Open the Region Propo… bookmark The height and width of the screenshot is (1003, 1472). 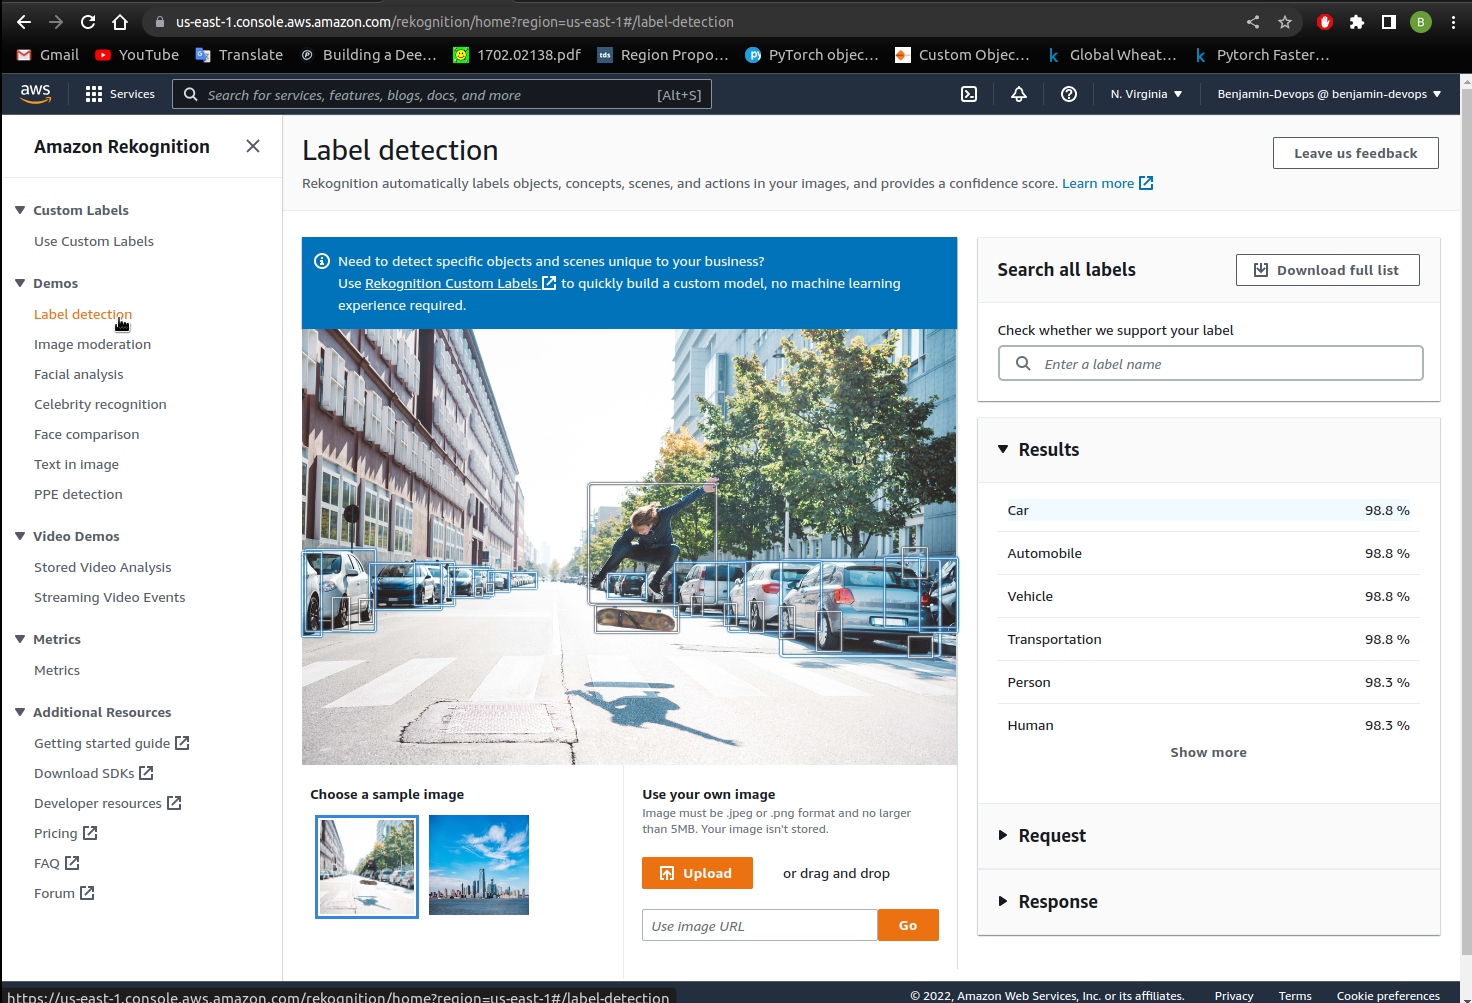663,55
